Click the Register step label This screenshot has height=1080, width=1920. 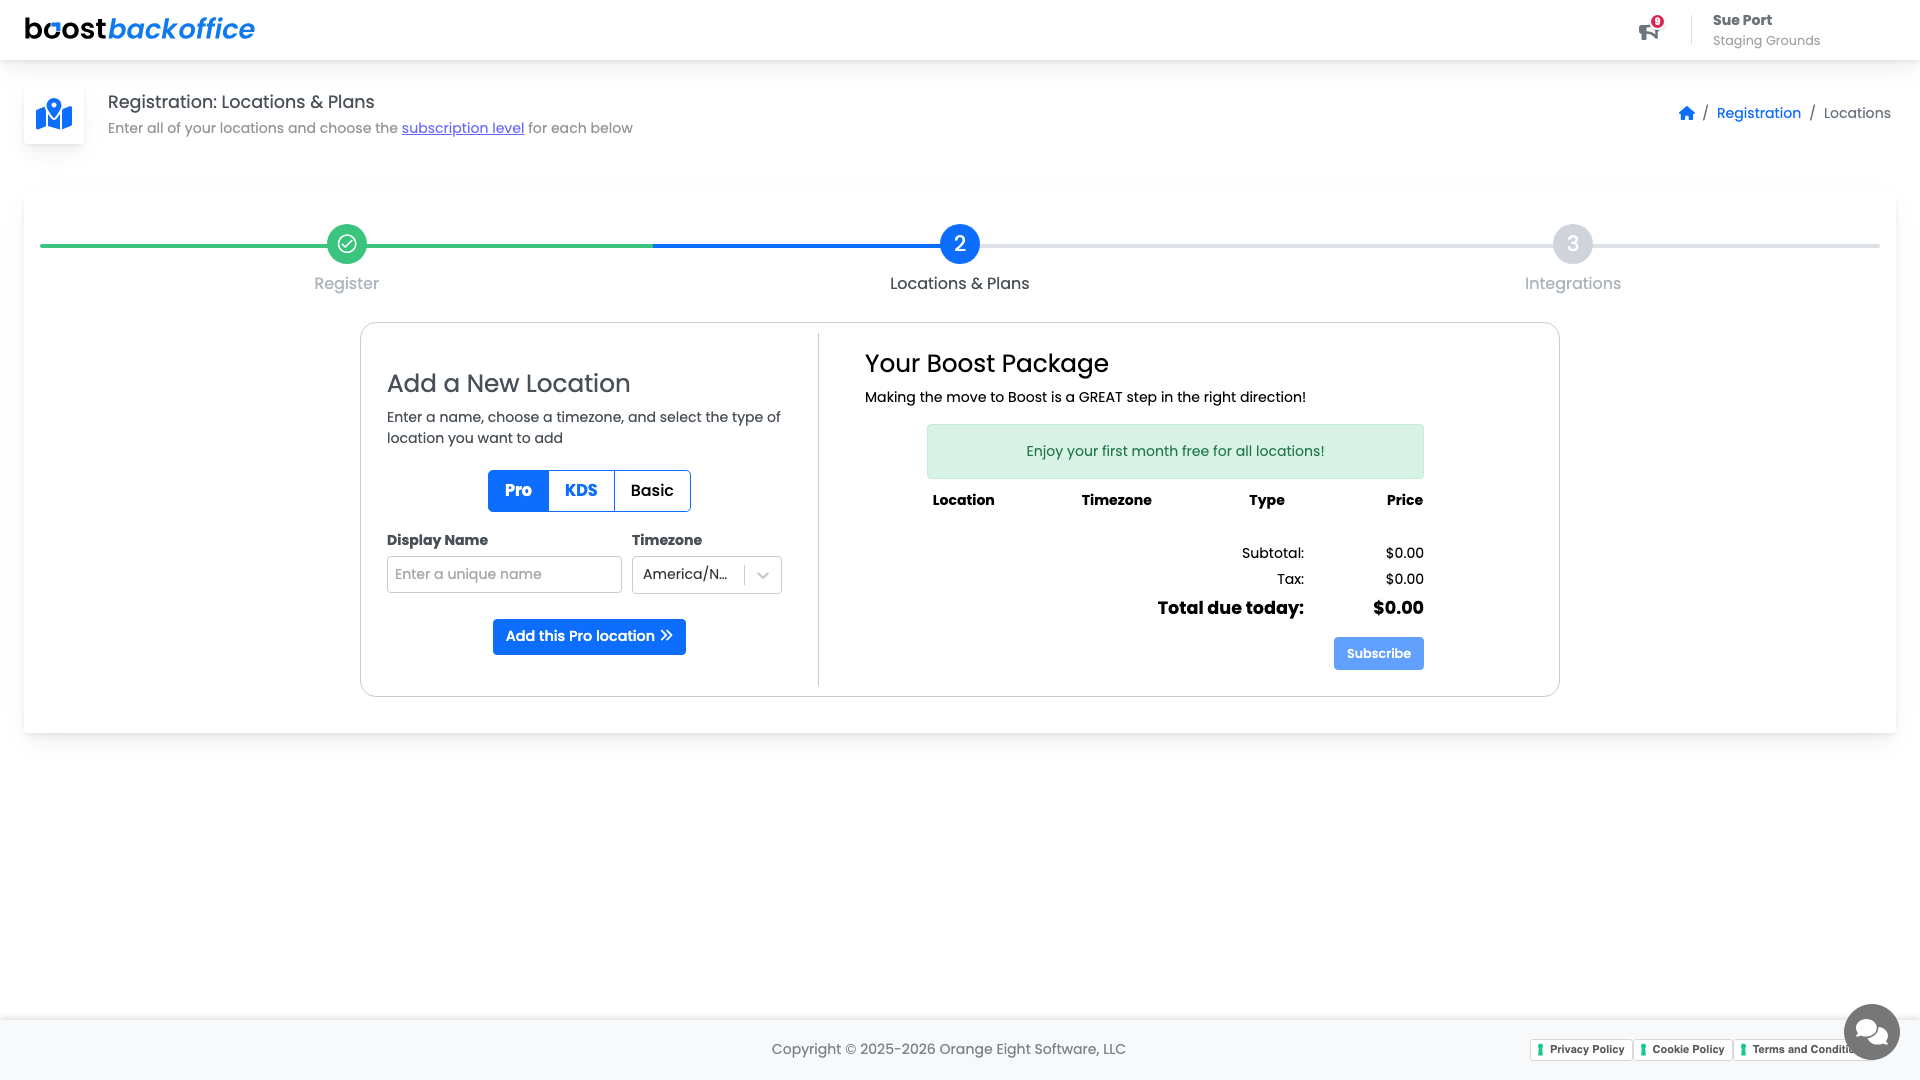coord(346,284)
